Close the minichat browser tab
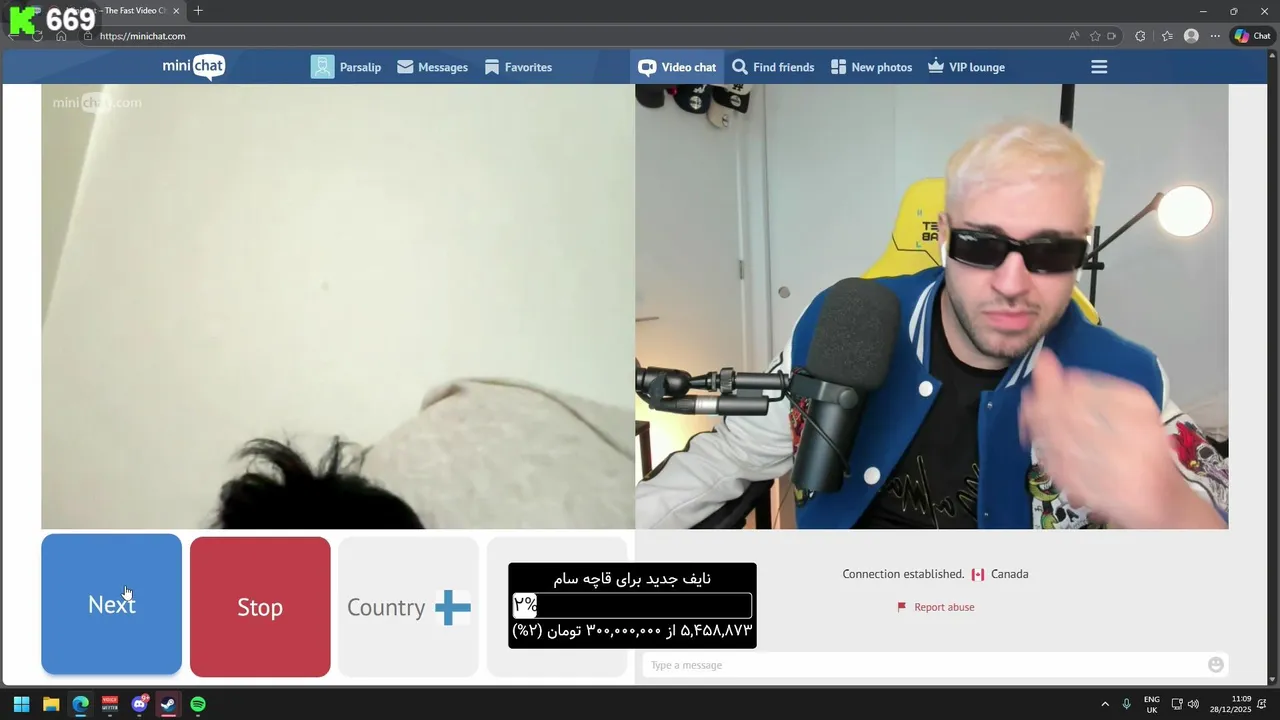This screenshot has height=720, width=1280. pos(177,11)
